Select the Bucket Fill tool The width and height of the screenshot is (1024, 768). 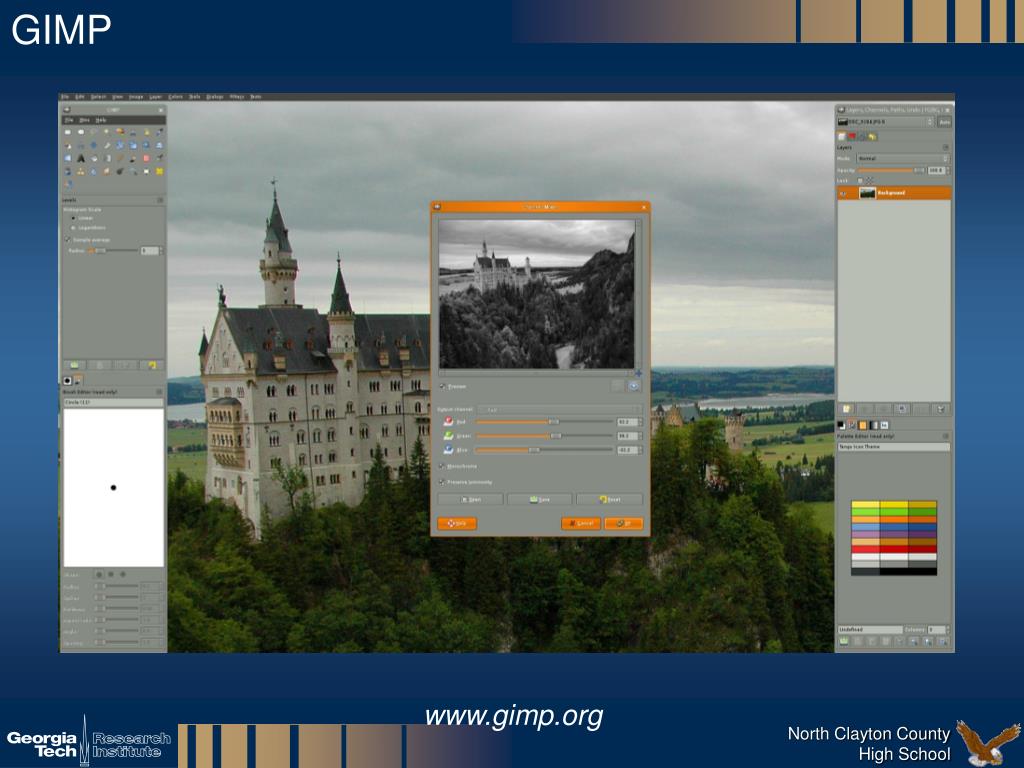click(x=93, y=158)
